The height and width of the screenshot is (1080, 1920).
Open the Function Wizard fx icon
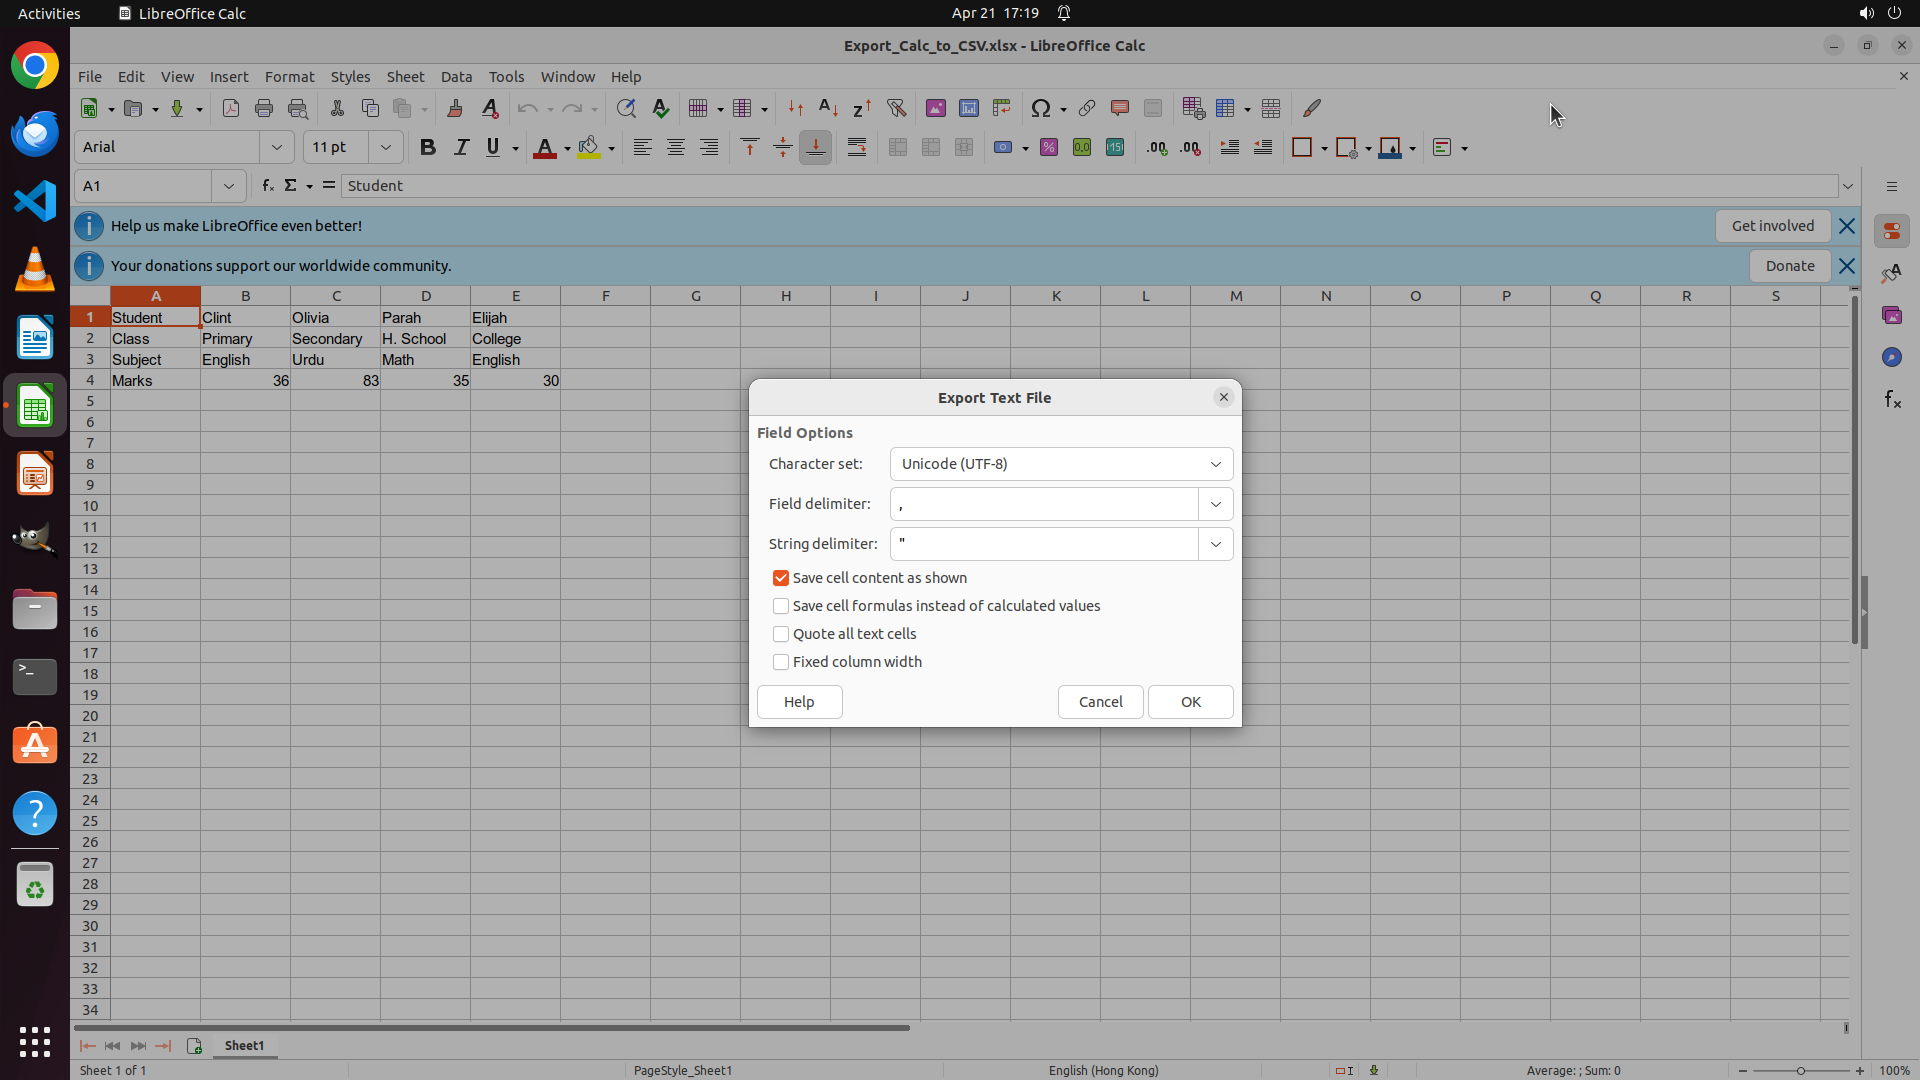point(267,186)
